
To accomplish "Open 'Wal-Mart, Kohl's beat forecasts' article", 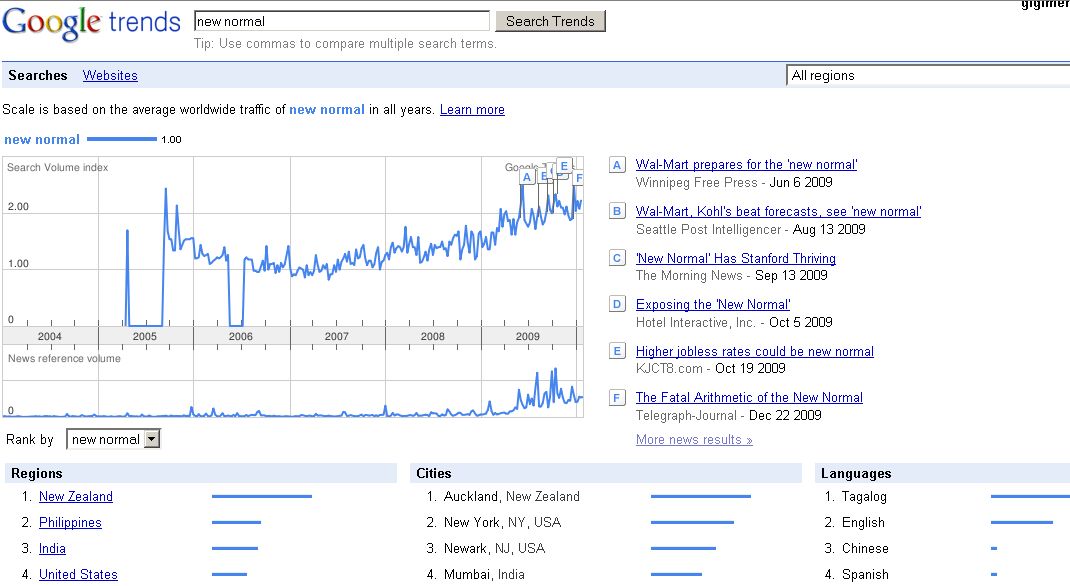I will pos(779,211).
